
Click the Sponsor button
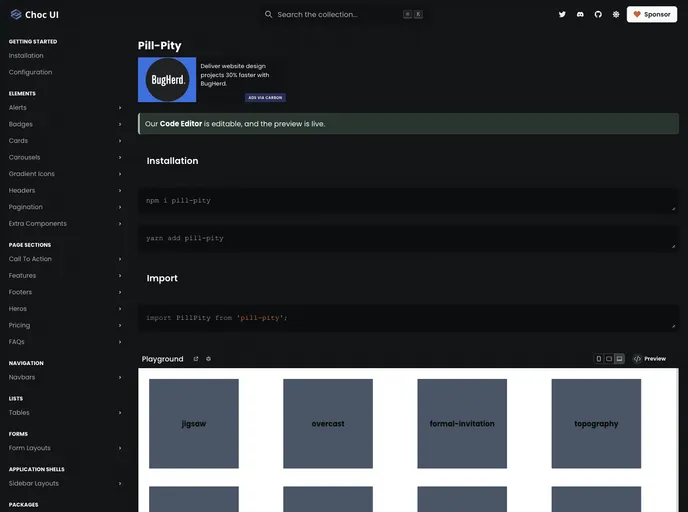click(652, 14)
